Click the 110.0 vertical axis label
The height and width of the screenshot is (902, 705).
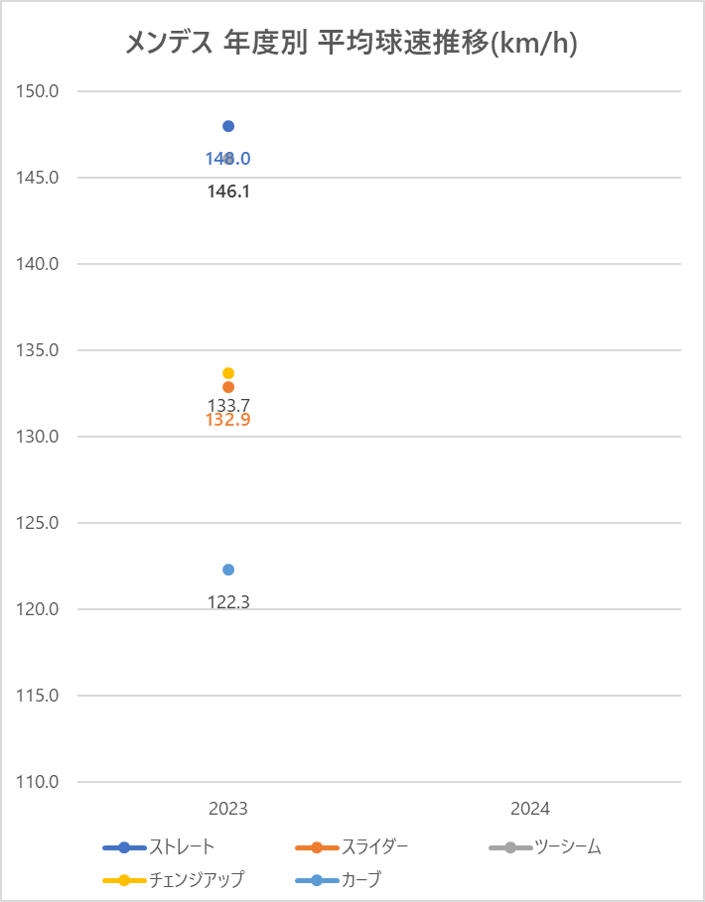(37, 782)
